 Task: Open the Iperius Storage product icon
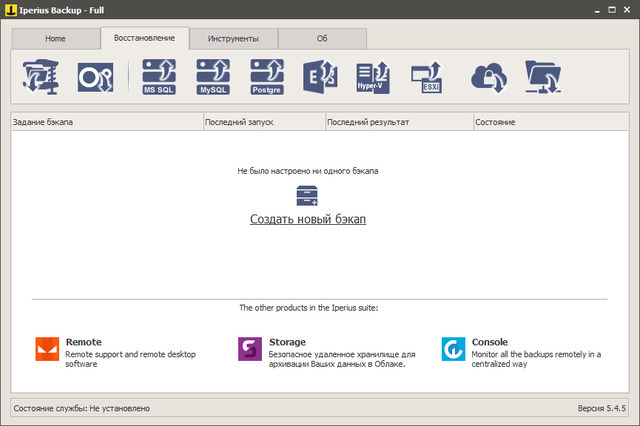pyautogui.click(x=250, y=349)
